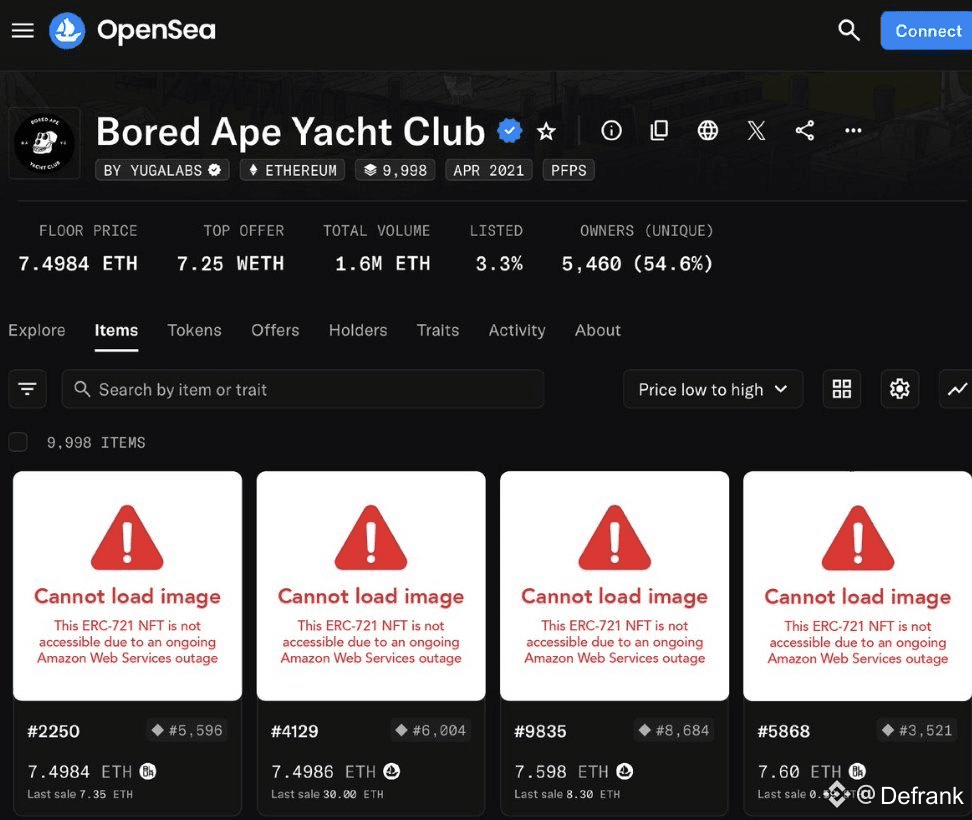Viewport: 972px width, 820px height.
Task: Favorite the collection with the star icon
Action: [x=546, y=131]
